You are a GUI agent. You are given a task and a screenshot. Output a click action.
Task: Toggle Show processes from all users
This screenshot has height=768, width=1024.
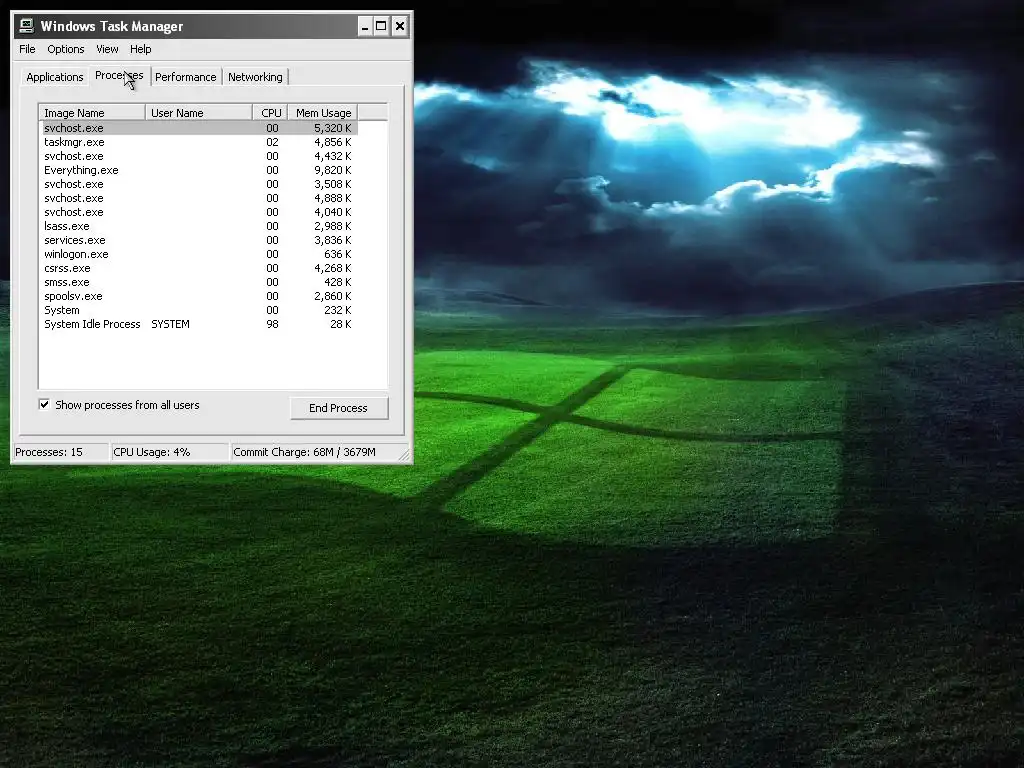44,404
